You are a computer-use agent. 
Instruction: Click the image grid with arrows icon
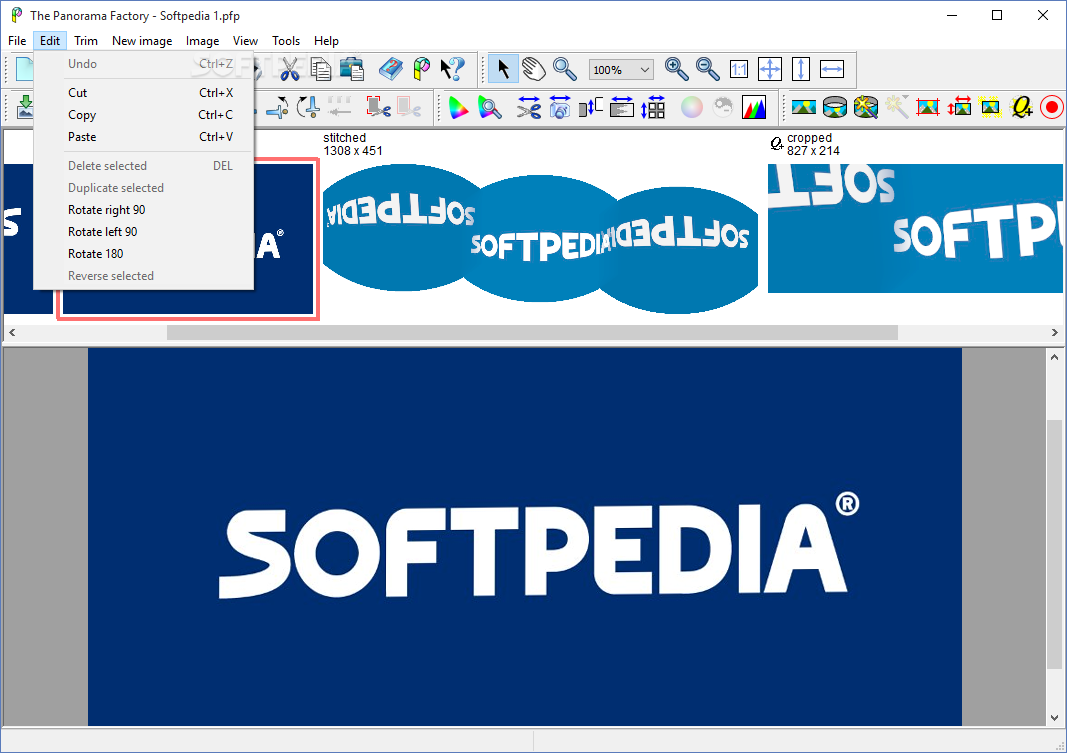coord(653,107)
